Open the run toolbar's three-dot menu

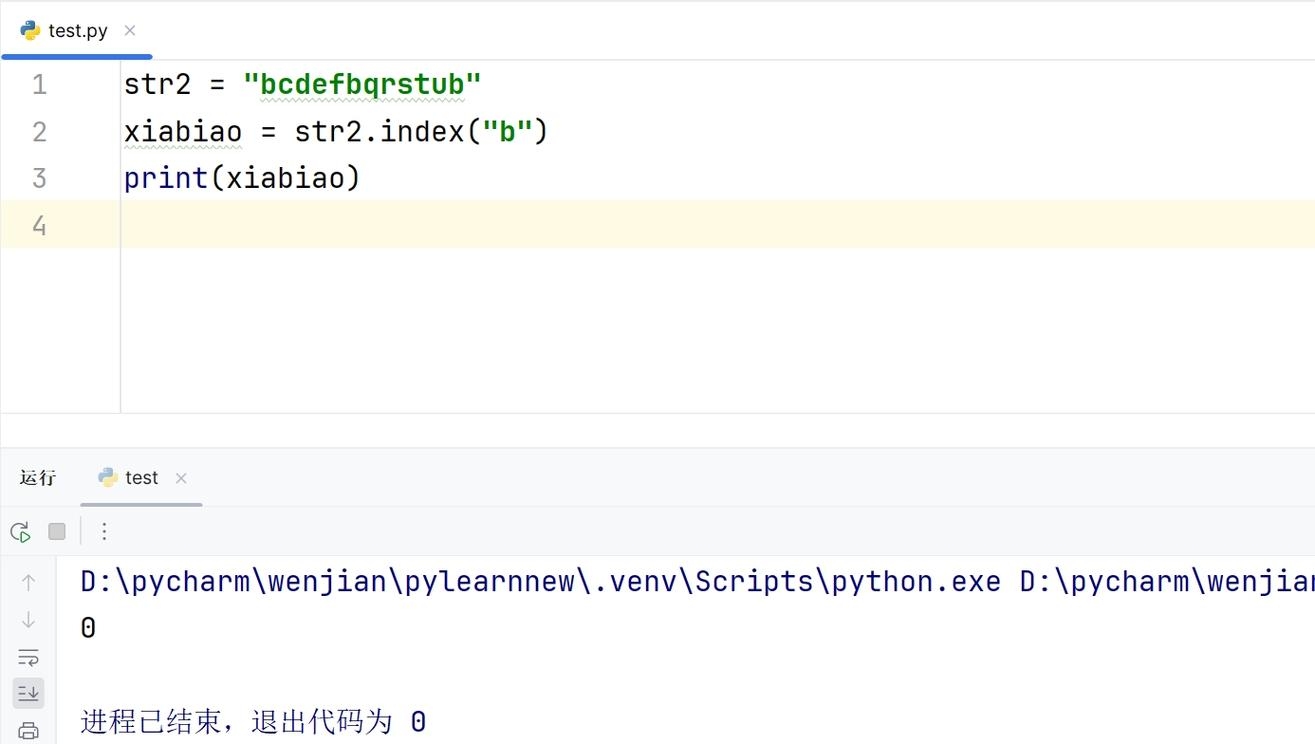coord(104,532)
